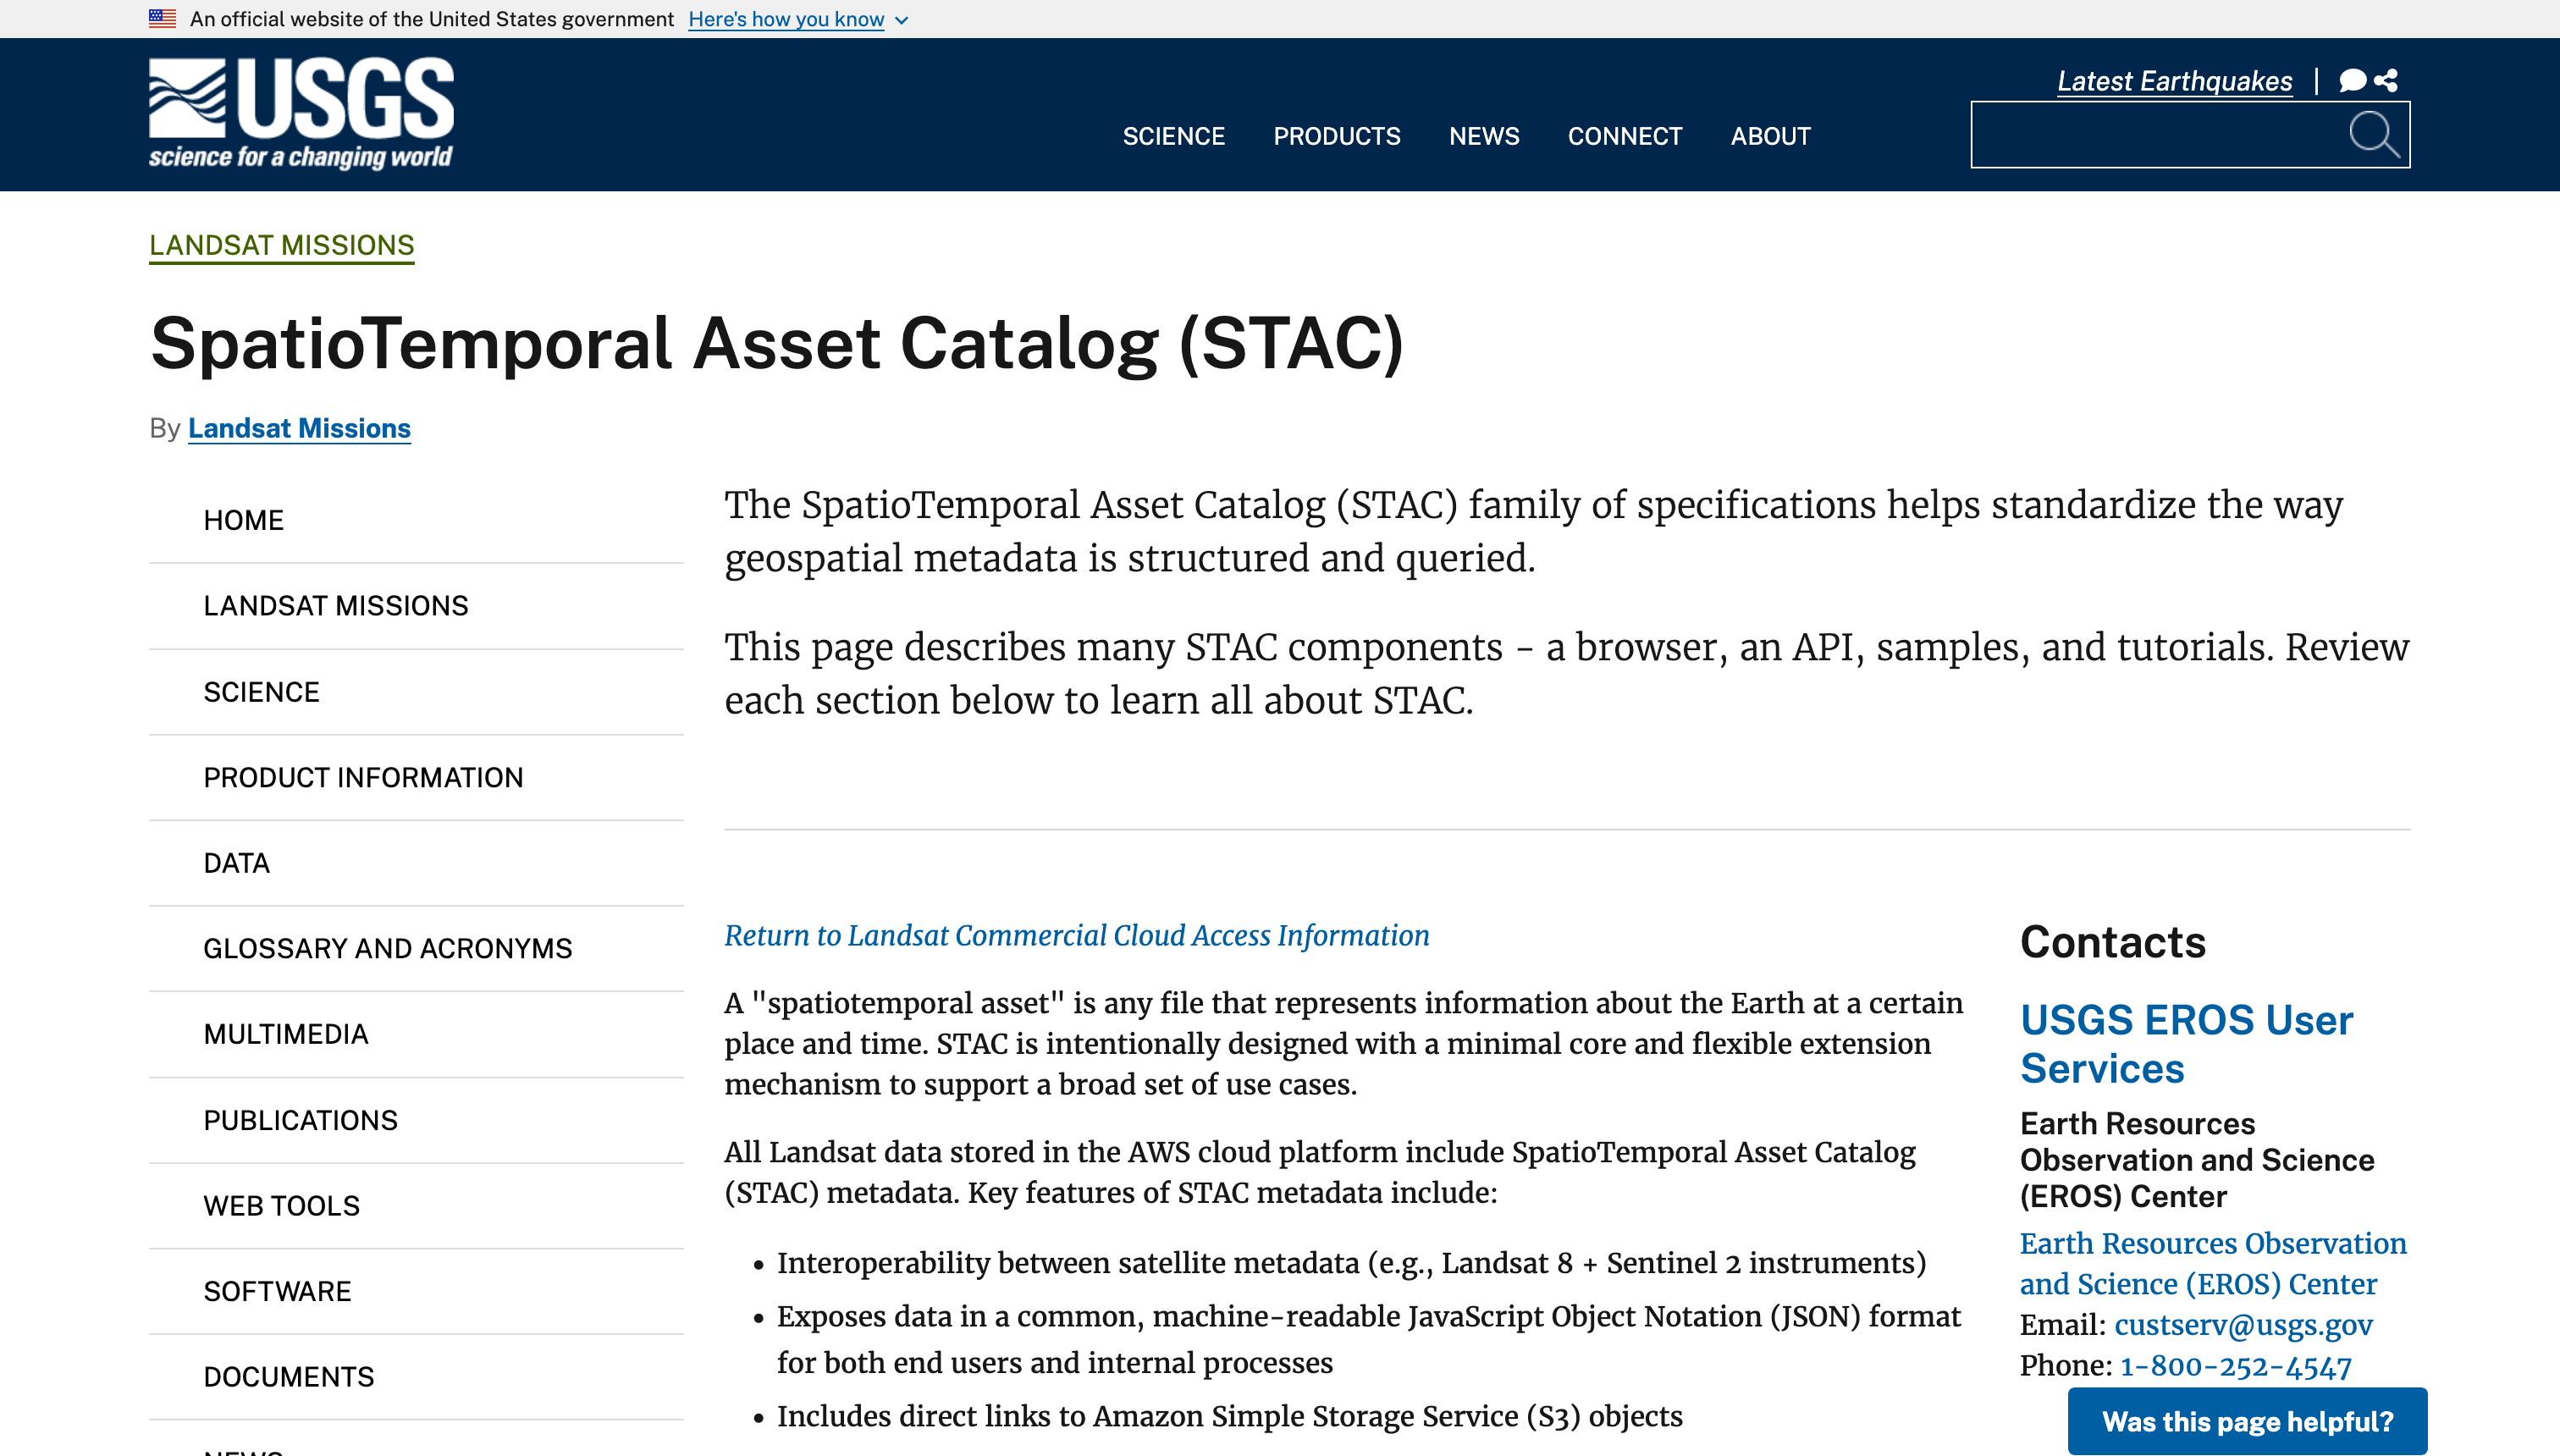2560x1456 pixels.
Task: Click the 'Contacts' heading
Action: (x=2113, y=942)
